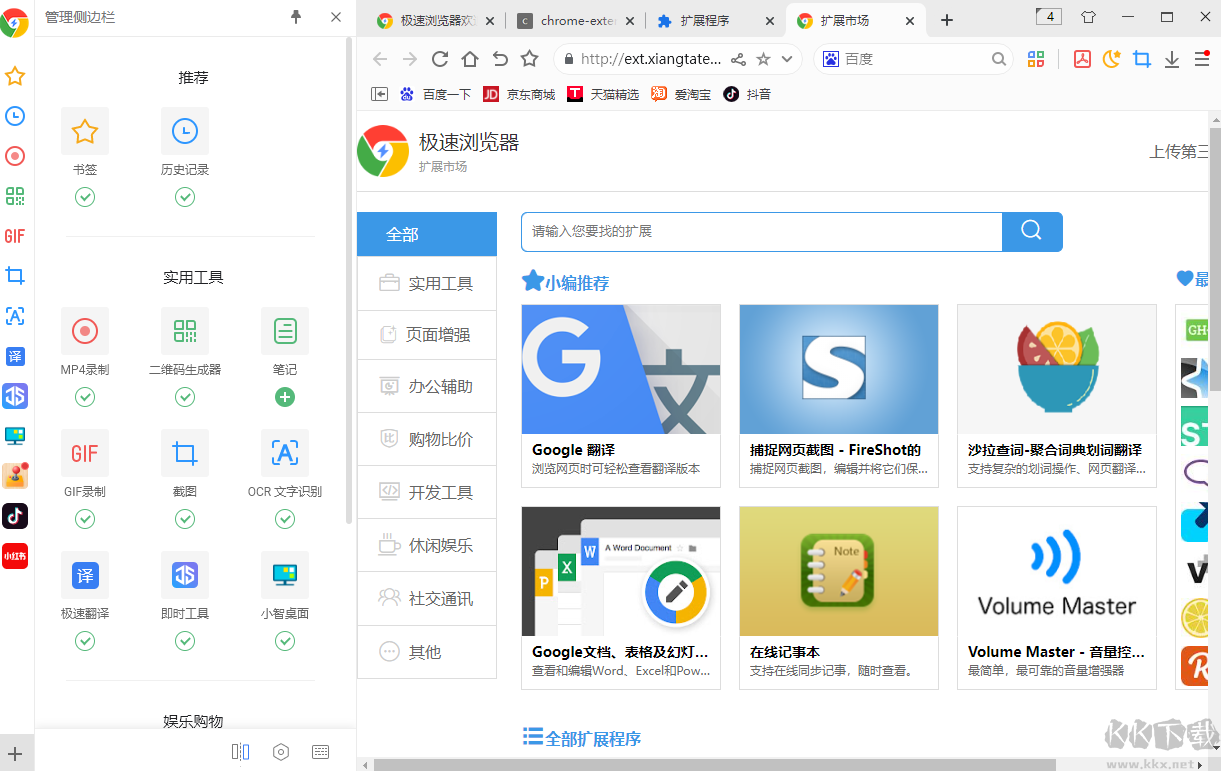Open the 二维码生成器 tool

coord(185,331)
